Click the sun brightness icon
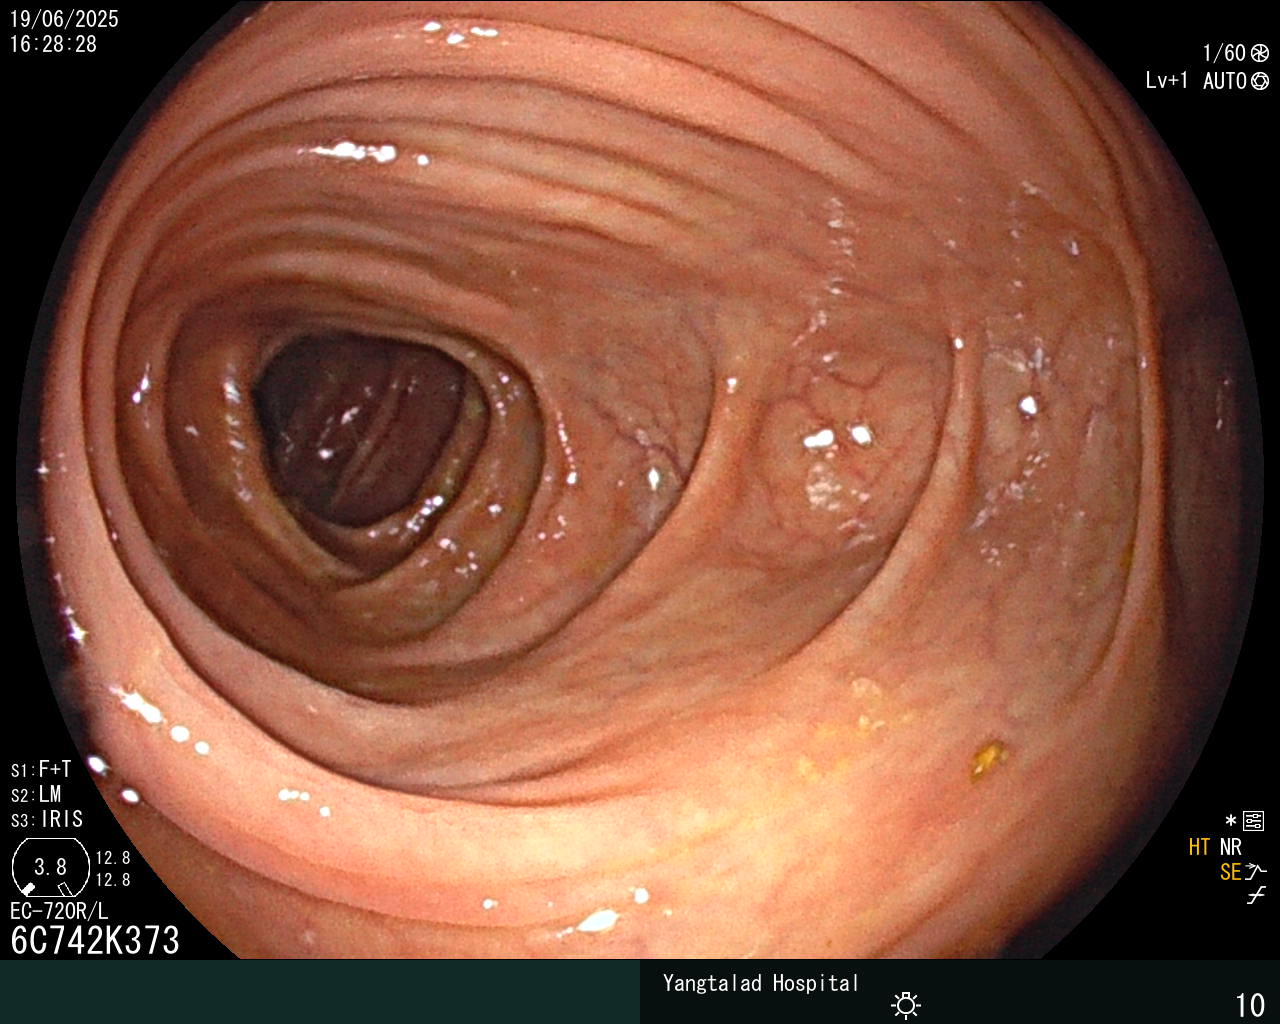 click(x=906, y=1004)
